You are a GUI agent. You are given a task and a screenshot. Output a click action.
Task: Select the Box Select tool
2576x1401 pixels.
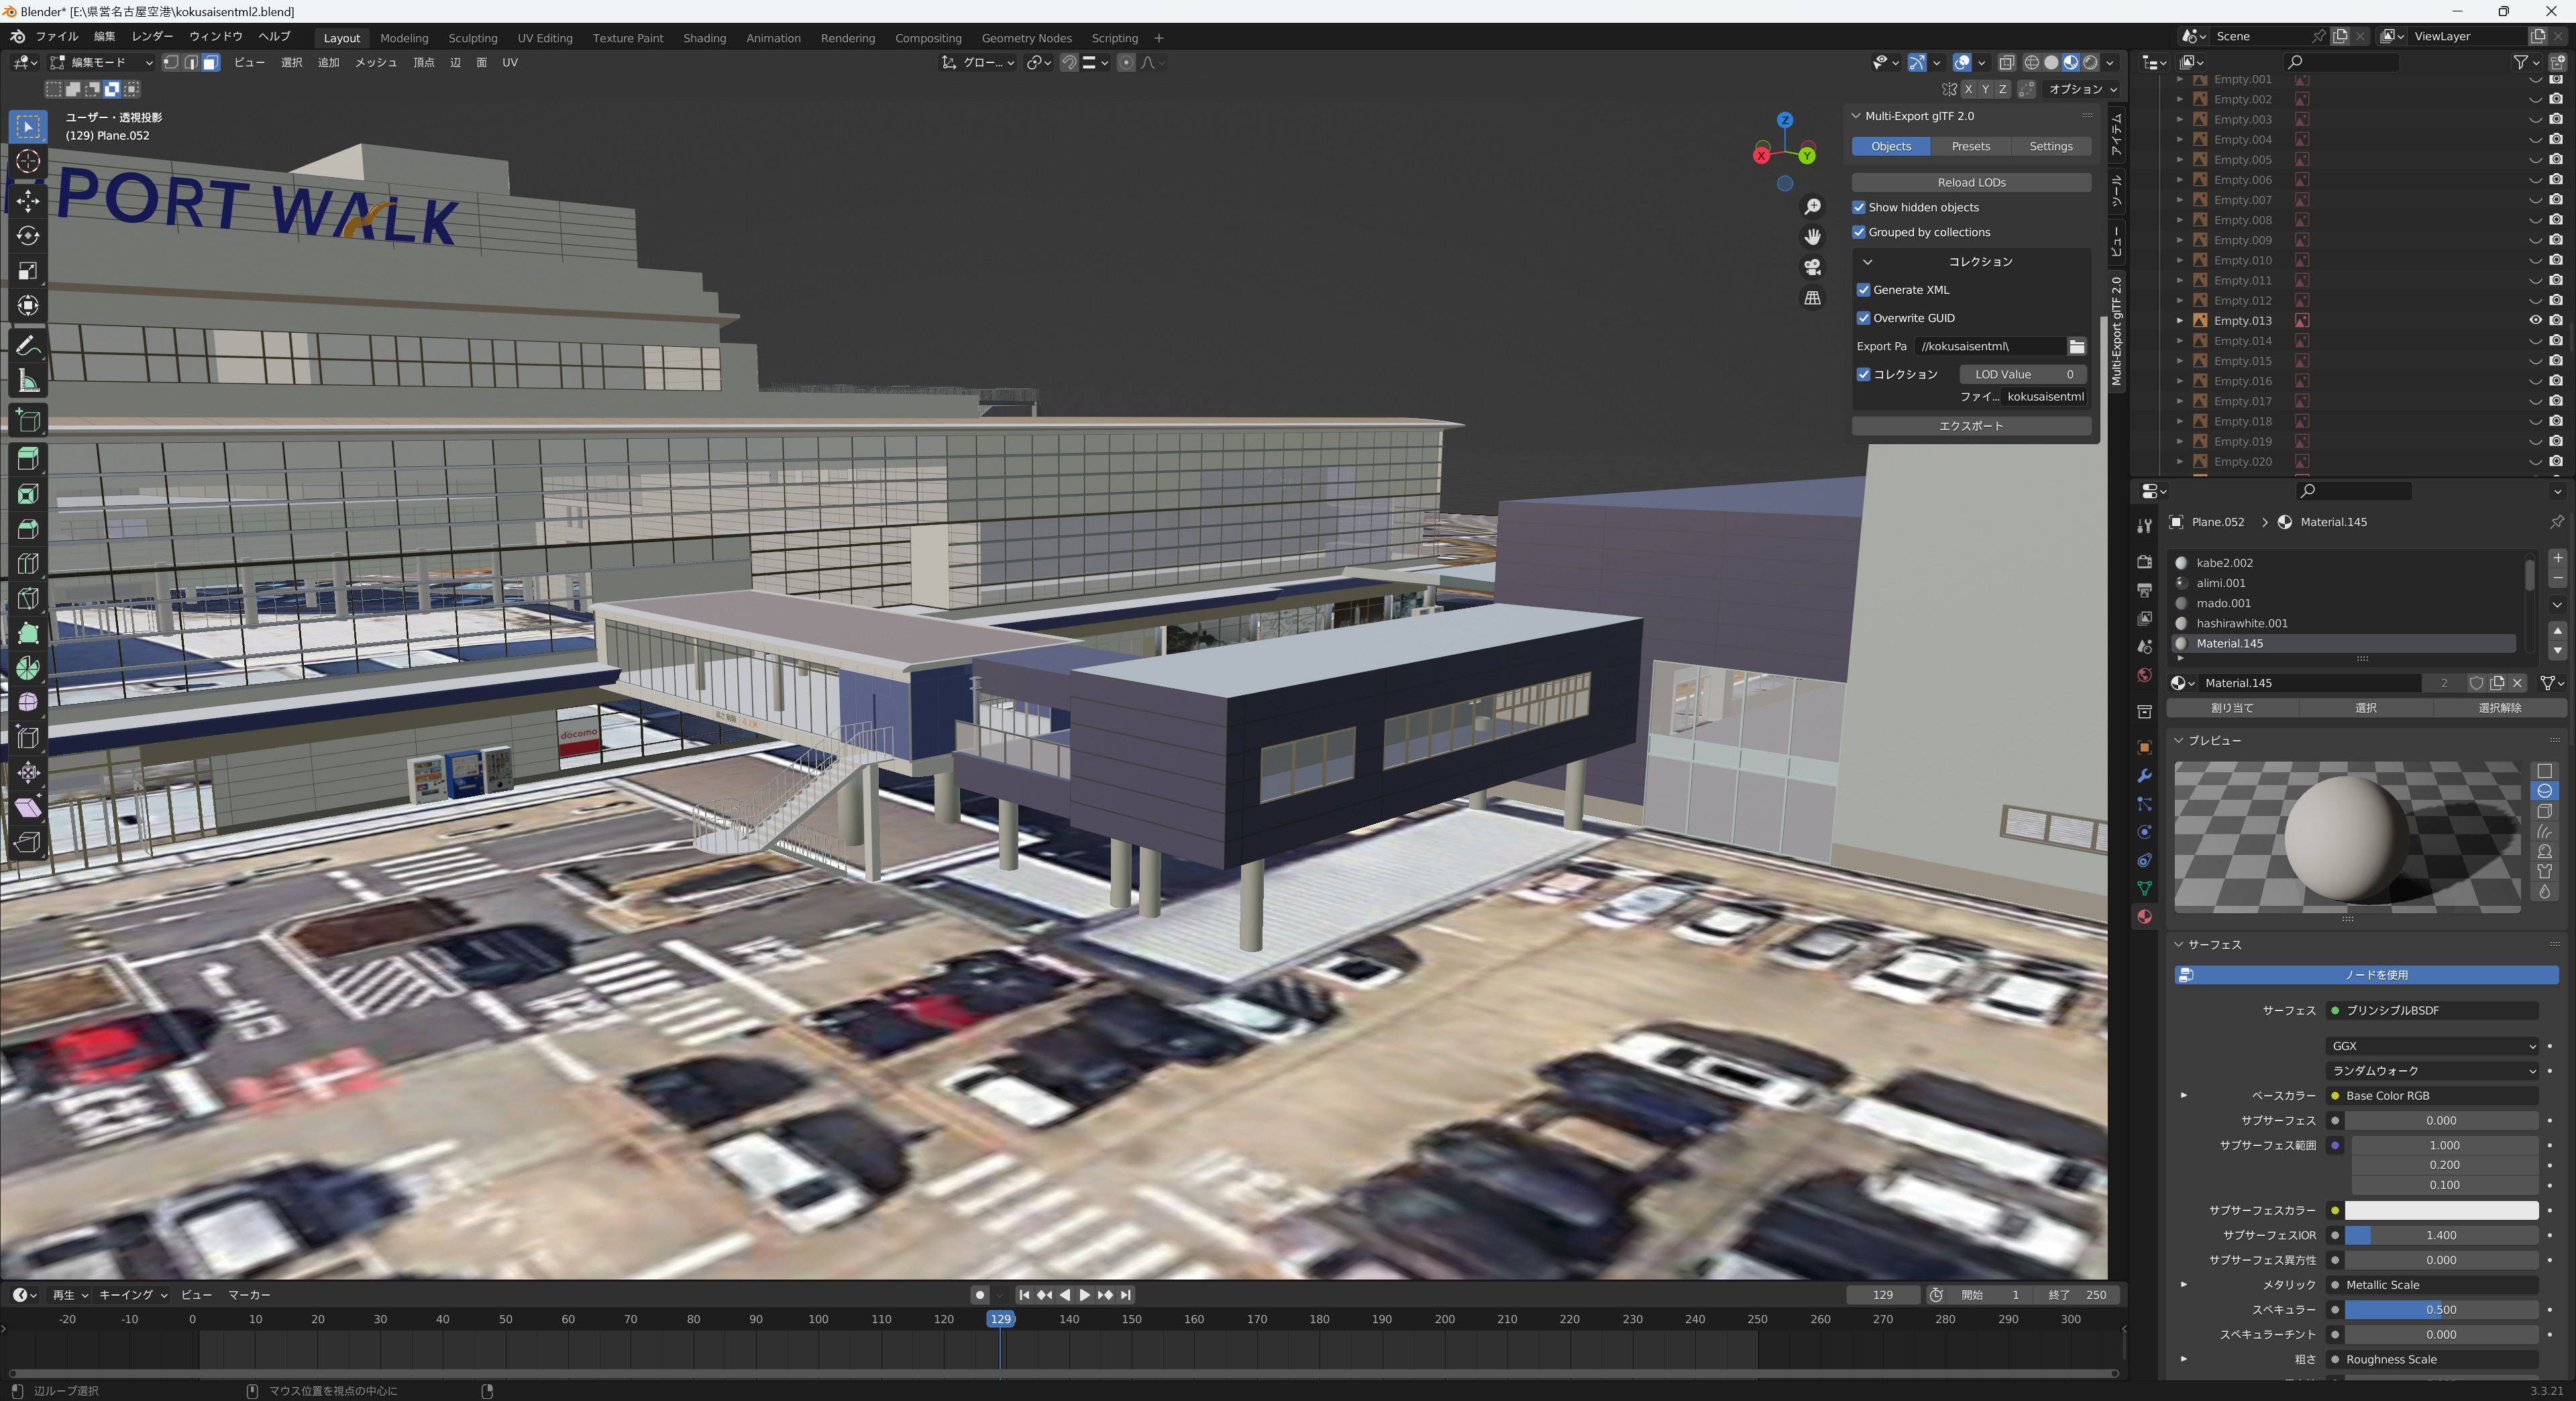click(x=28, y=127)
